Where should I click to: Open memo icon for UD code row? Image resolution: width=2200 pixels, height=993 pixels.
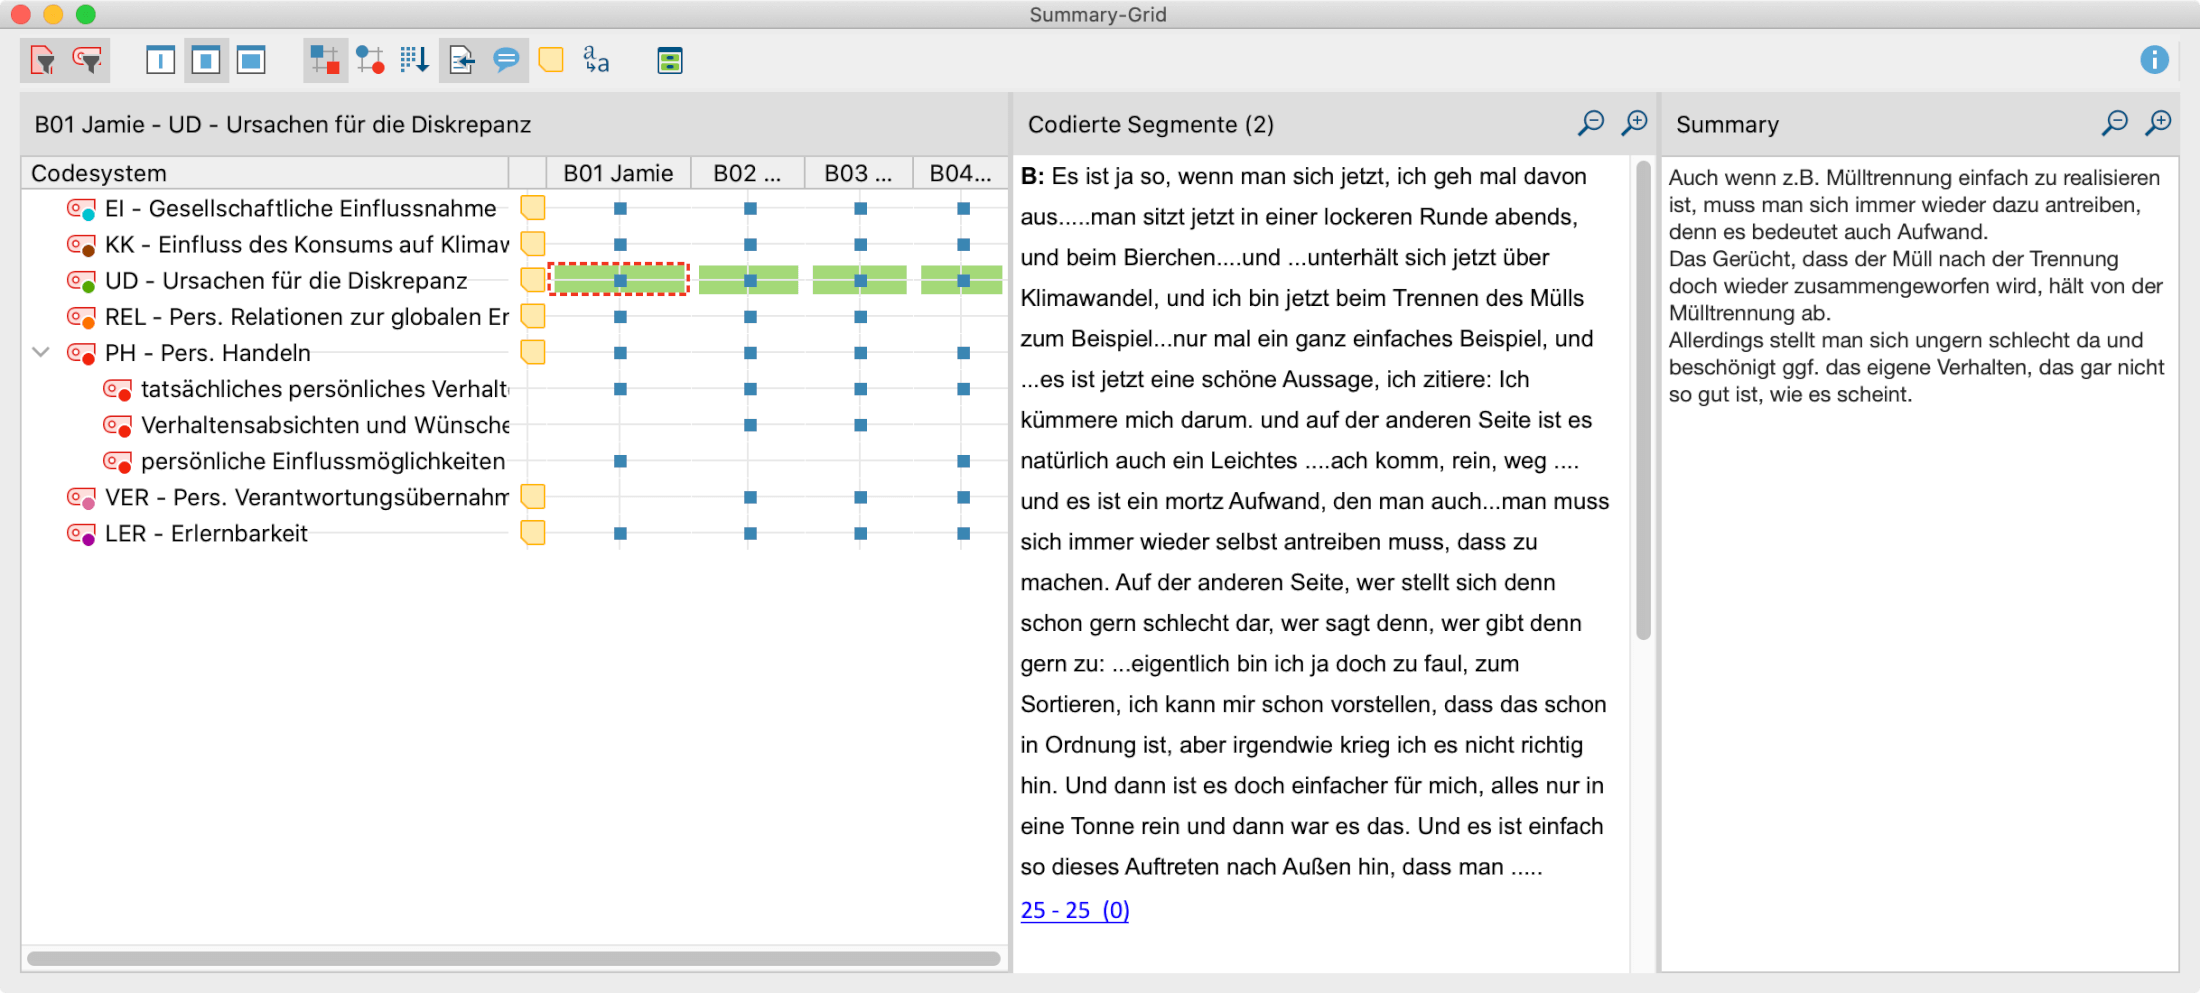(x=533, y=280)
